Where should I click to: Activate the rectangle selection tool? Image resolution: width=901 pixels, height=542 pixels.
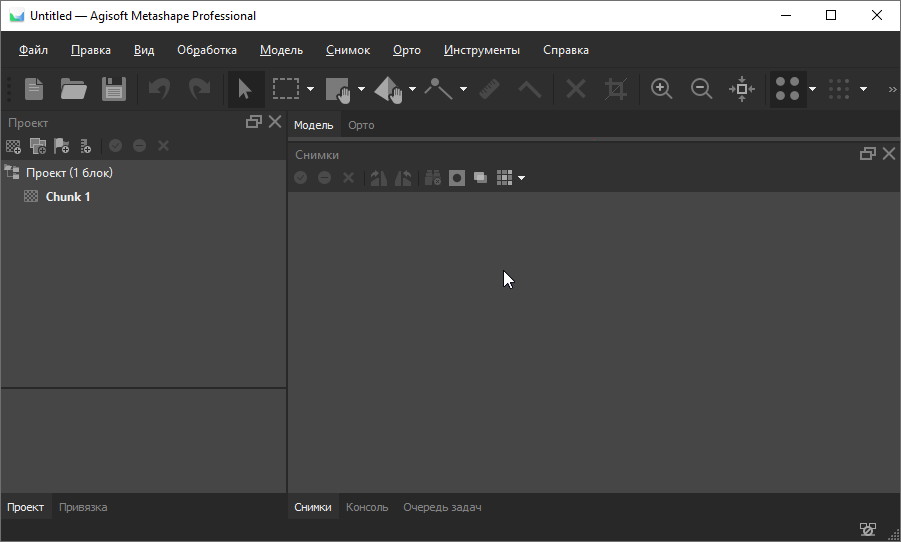286,89
